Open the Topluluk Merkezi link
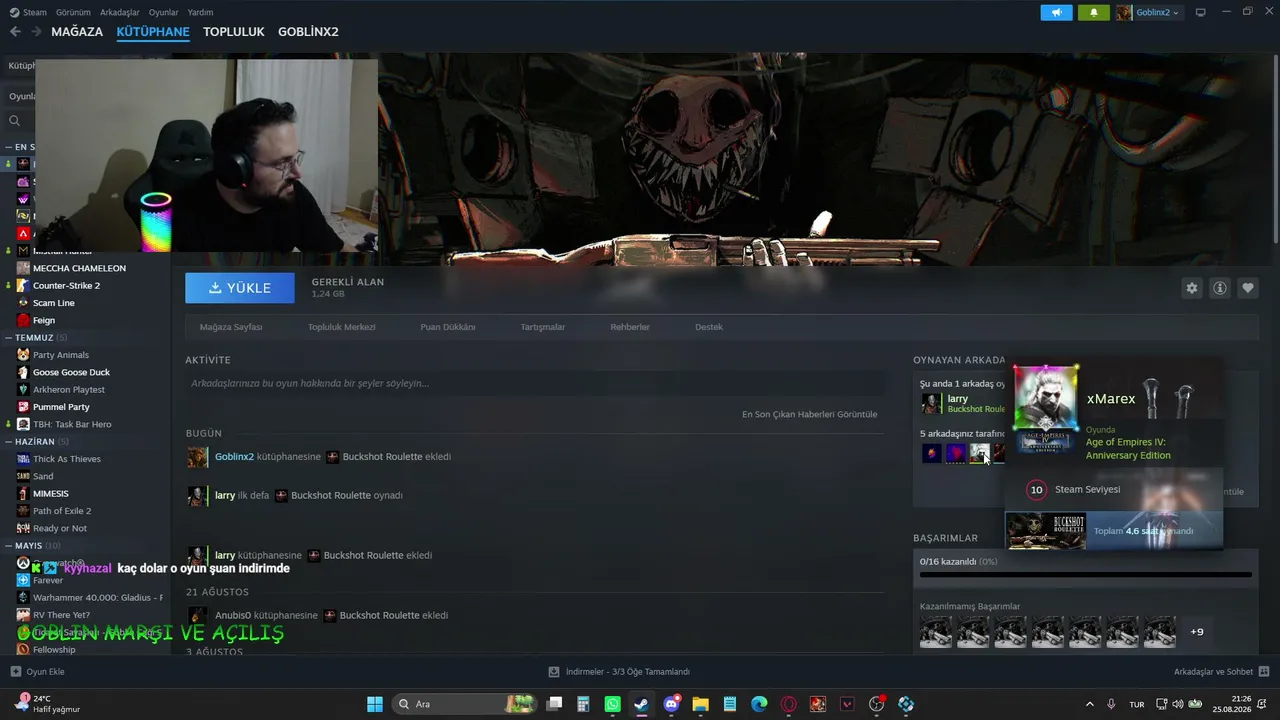Image resolution: width=1280 pixels, height=720 pixels. tap(342, 327)
